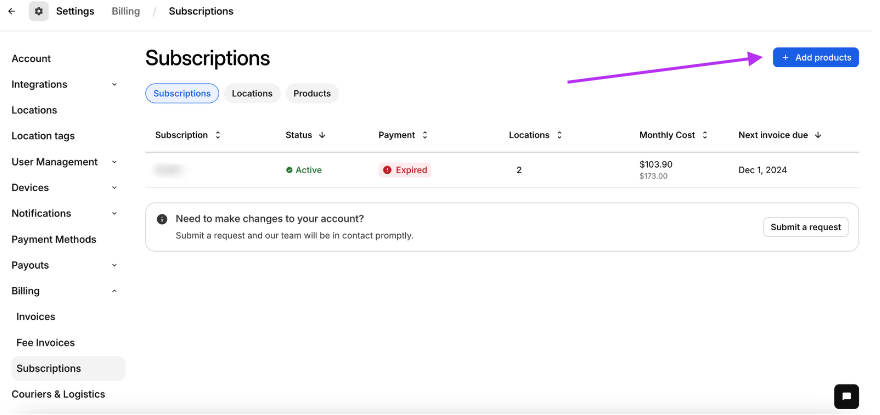Open Payment Methods in sidebar
This screenshot has height=415, width=880.
click(x=54, y=240)
